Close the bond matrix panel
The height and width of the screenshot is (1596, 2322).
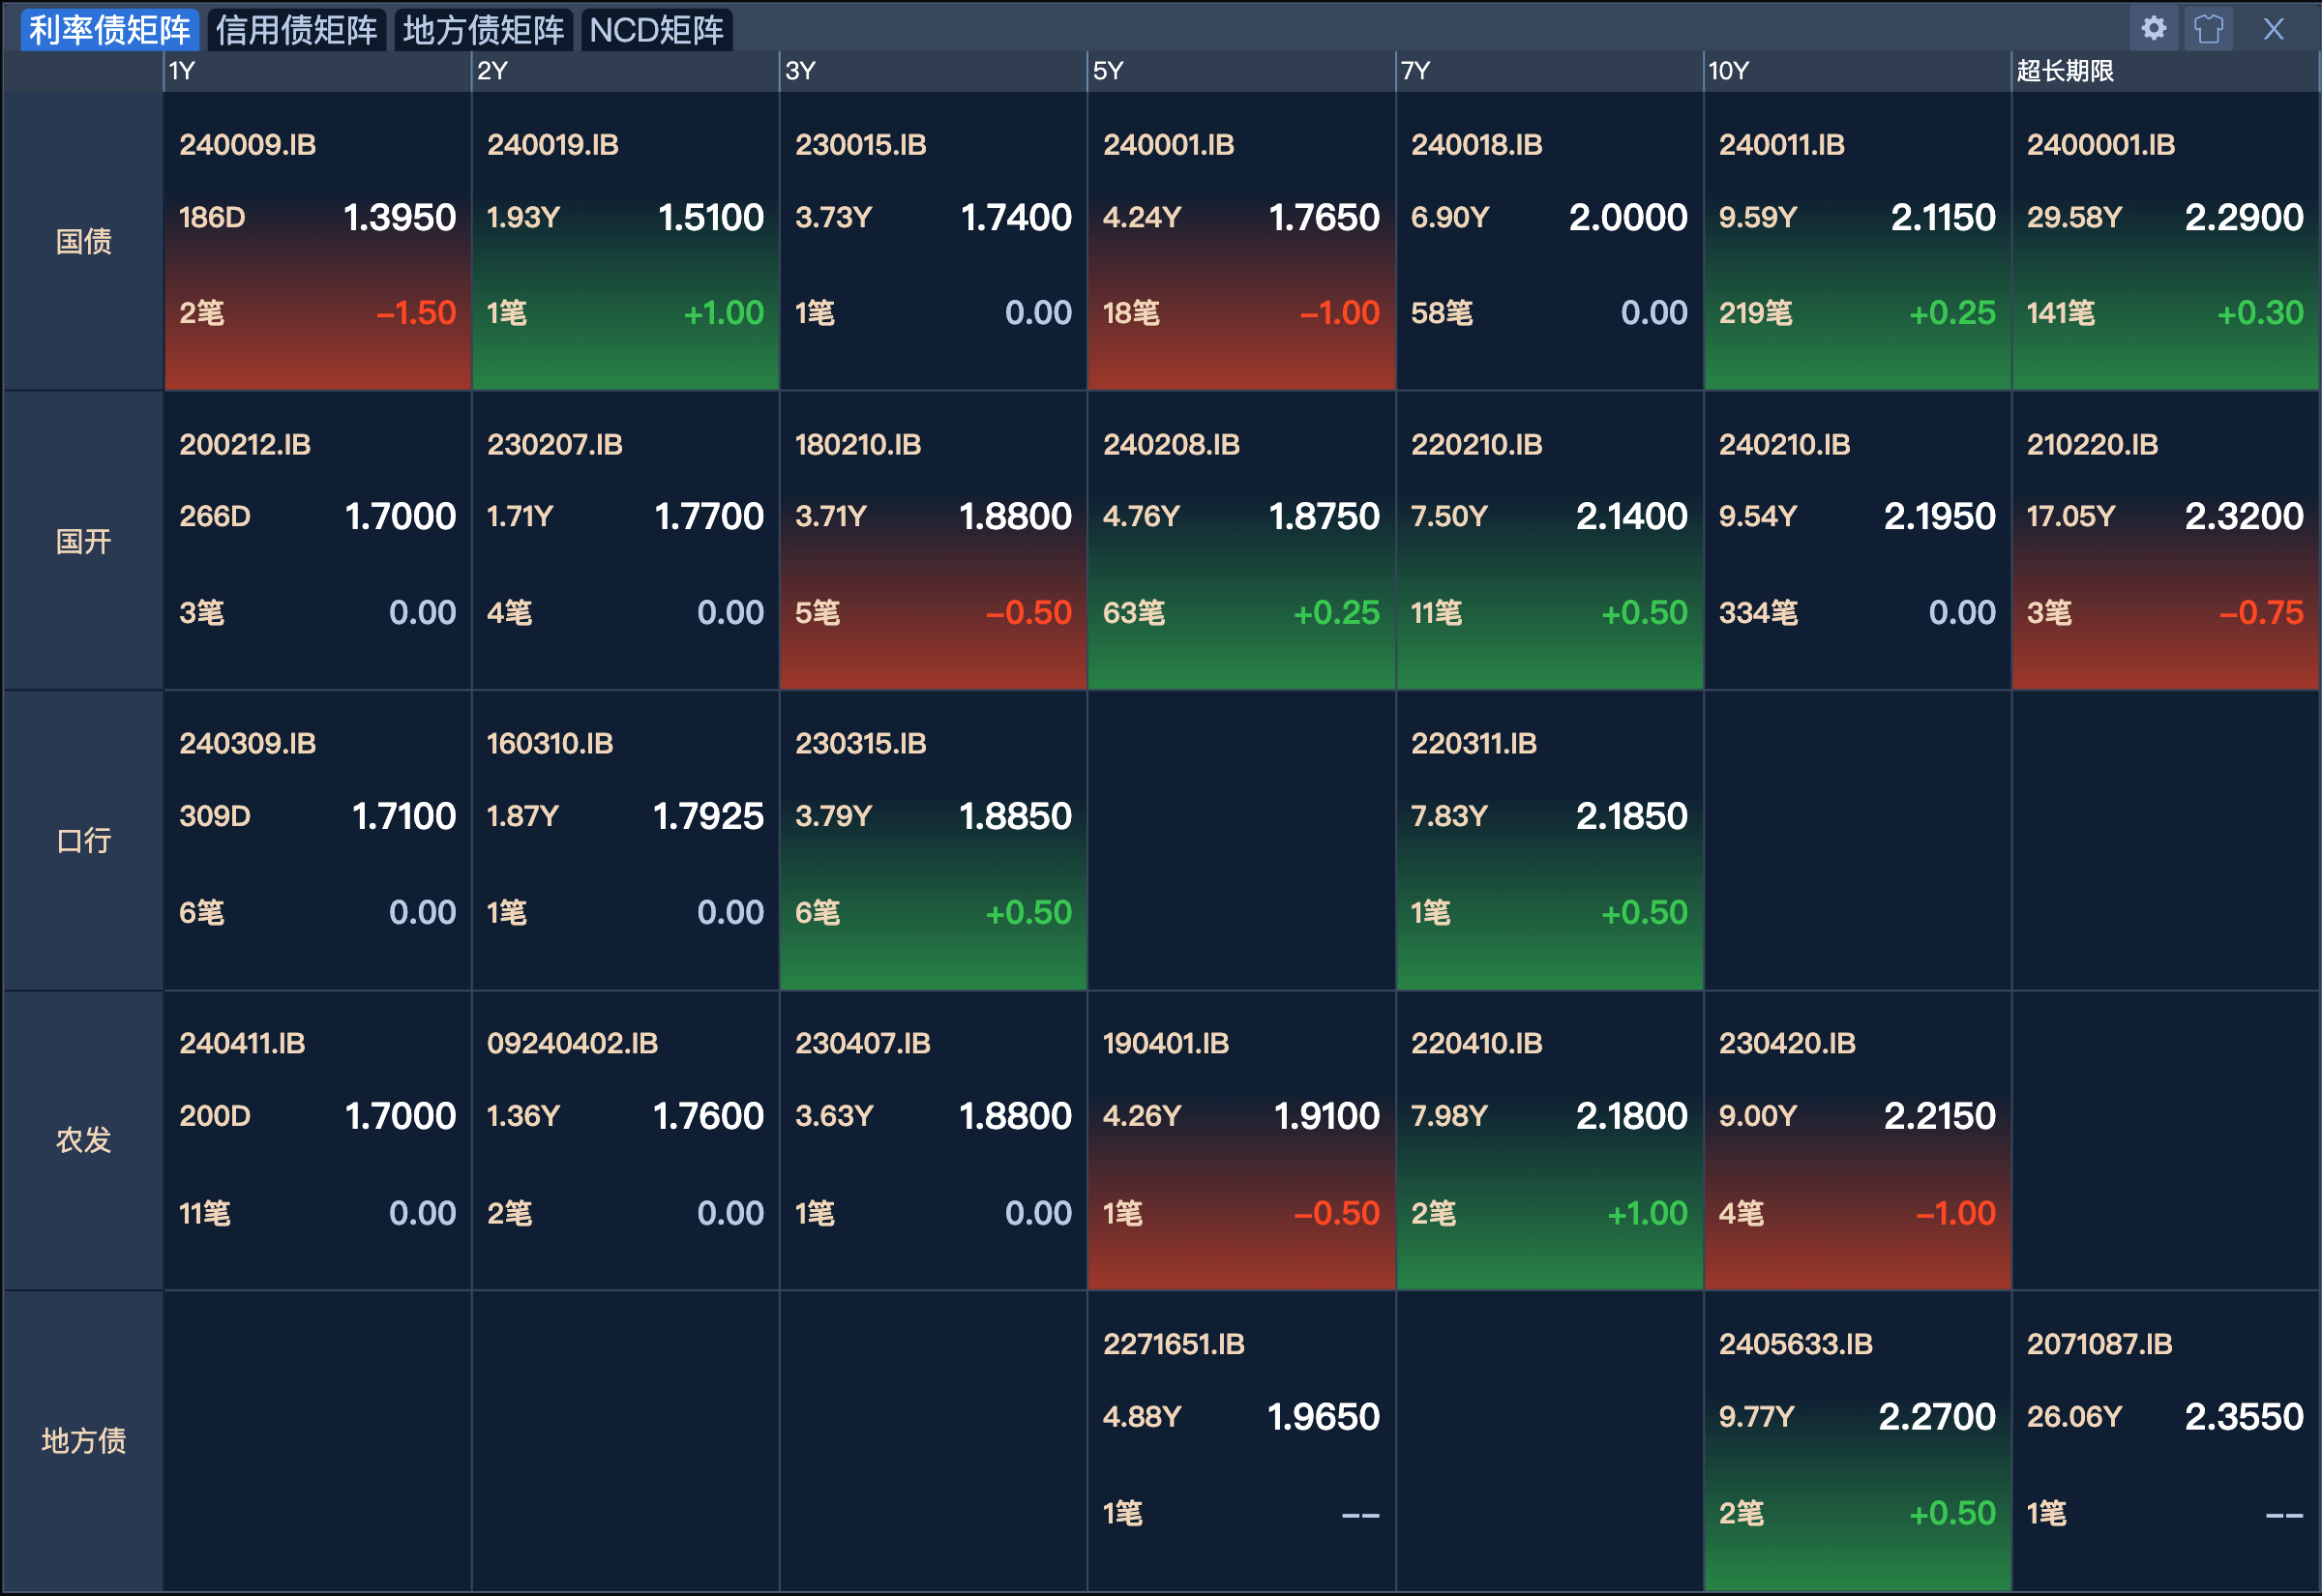click(2273, 29)
